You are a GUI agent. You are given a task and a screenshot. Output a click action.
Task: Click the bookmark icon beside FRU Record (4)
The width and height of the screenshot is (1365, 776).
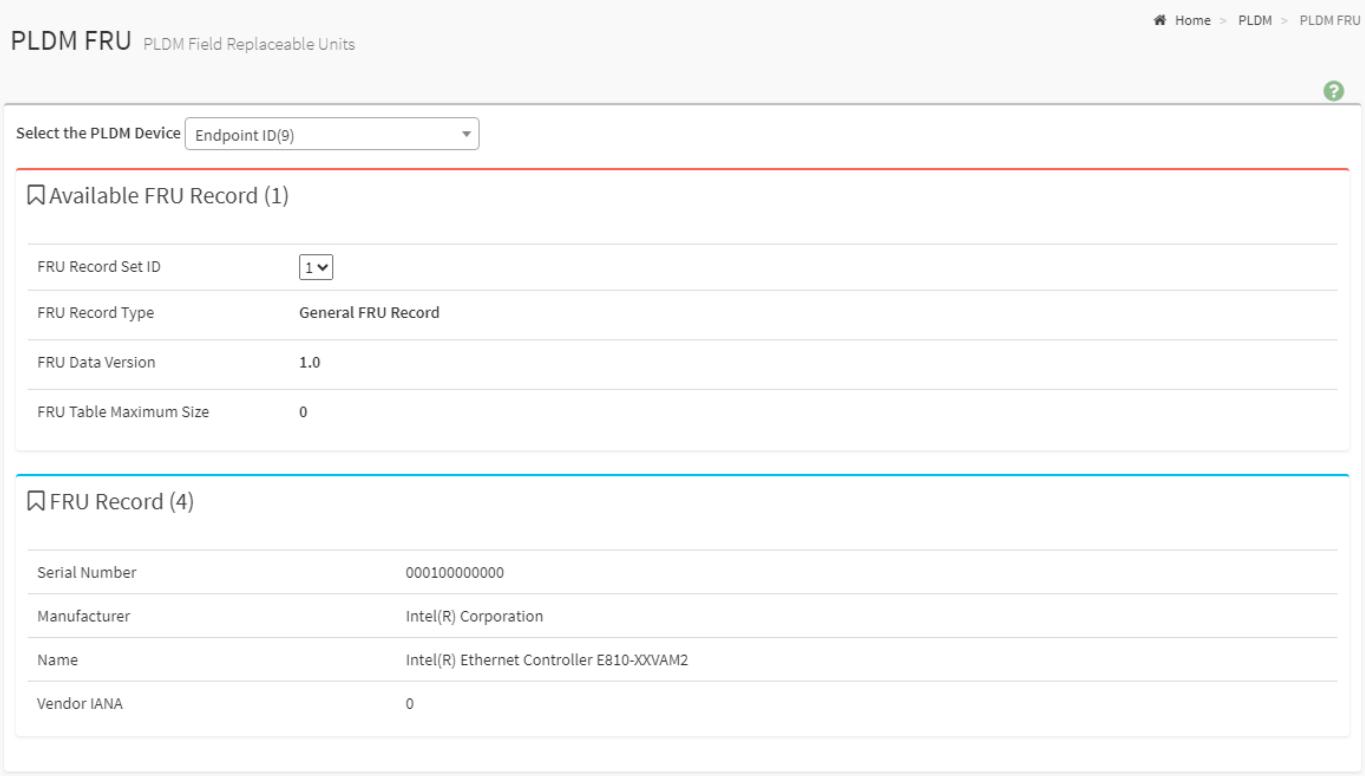tap(35, 502)
